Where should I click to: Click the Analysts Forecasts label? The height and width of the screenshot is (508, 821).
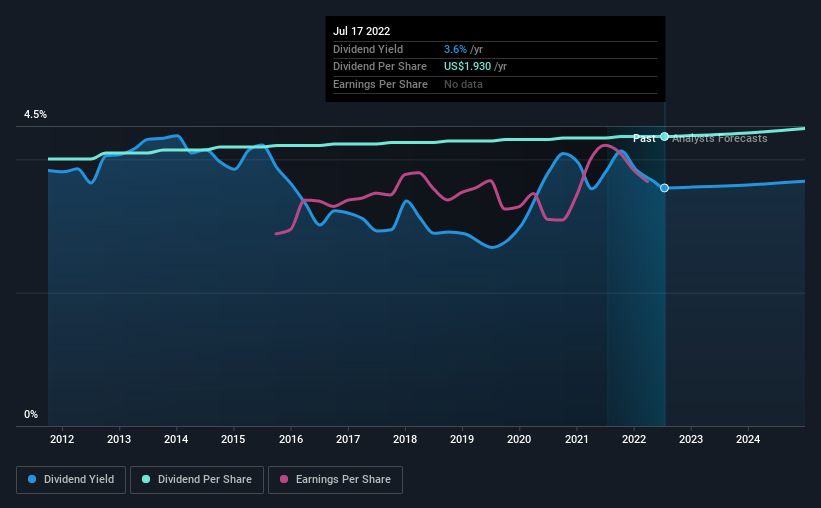tap(719, 138)
